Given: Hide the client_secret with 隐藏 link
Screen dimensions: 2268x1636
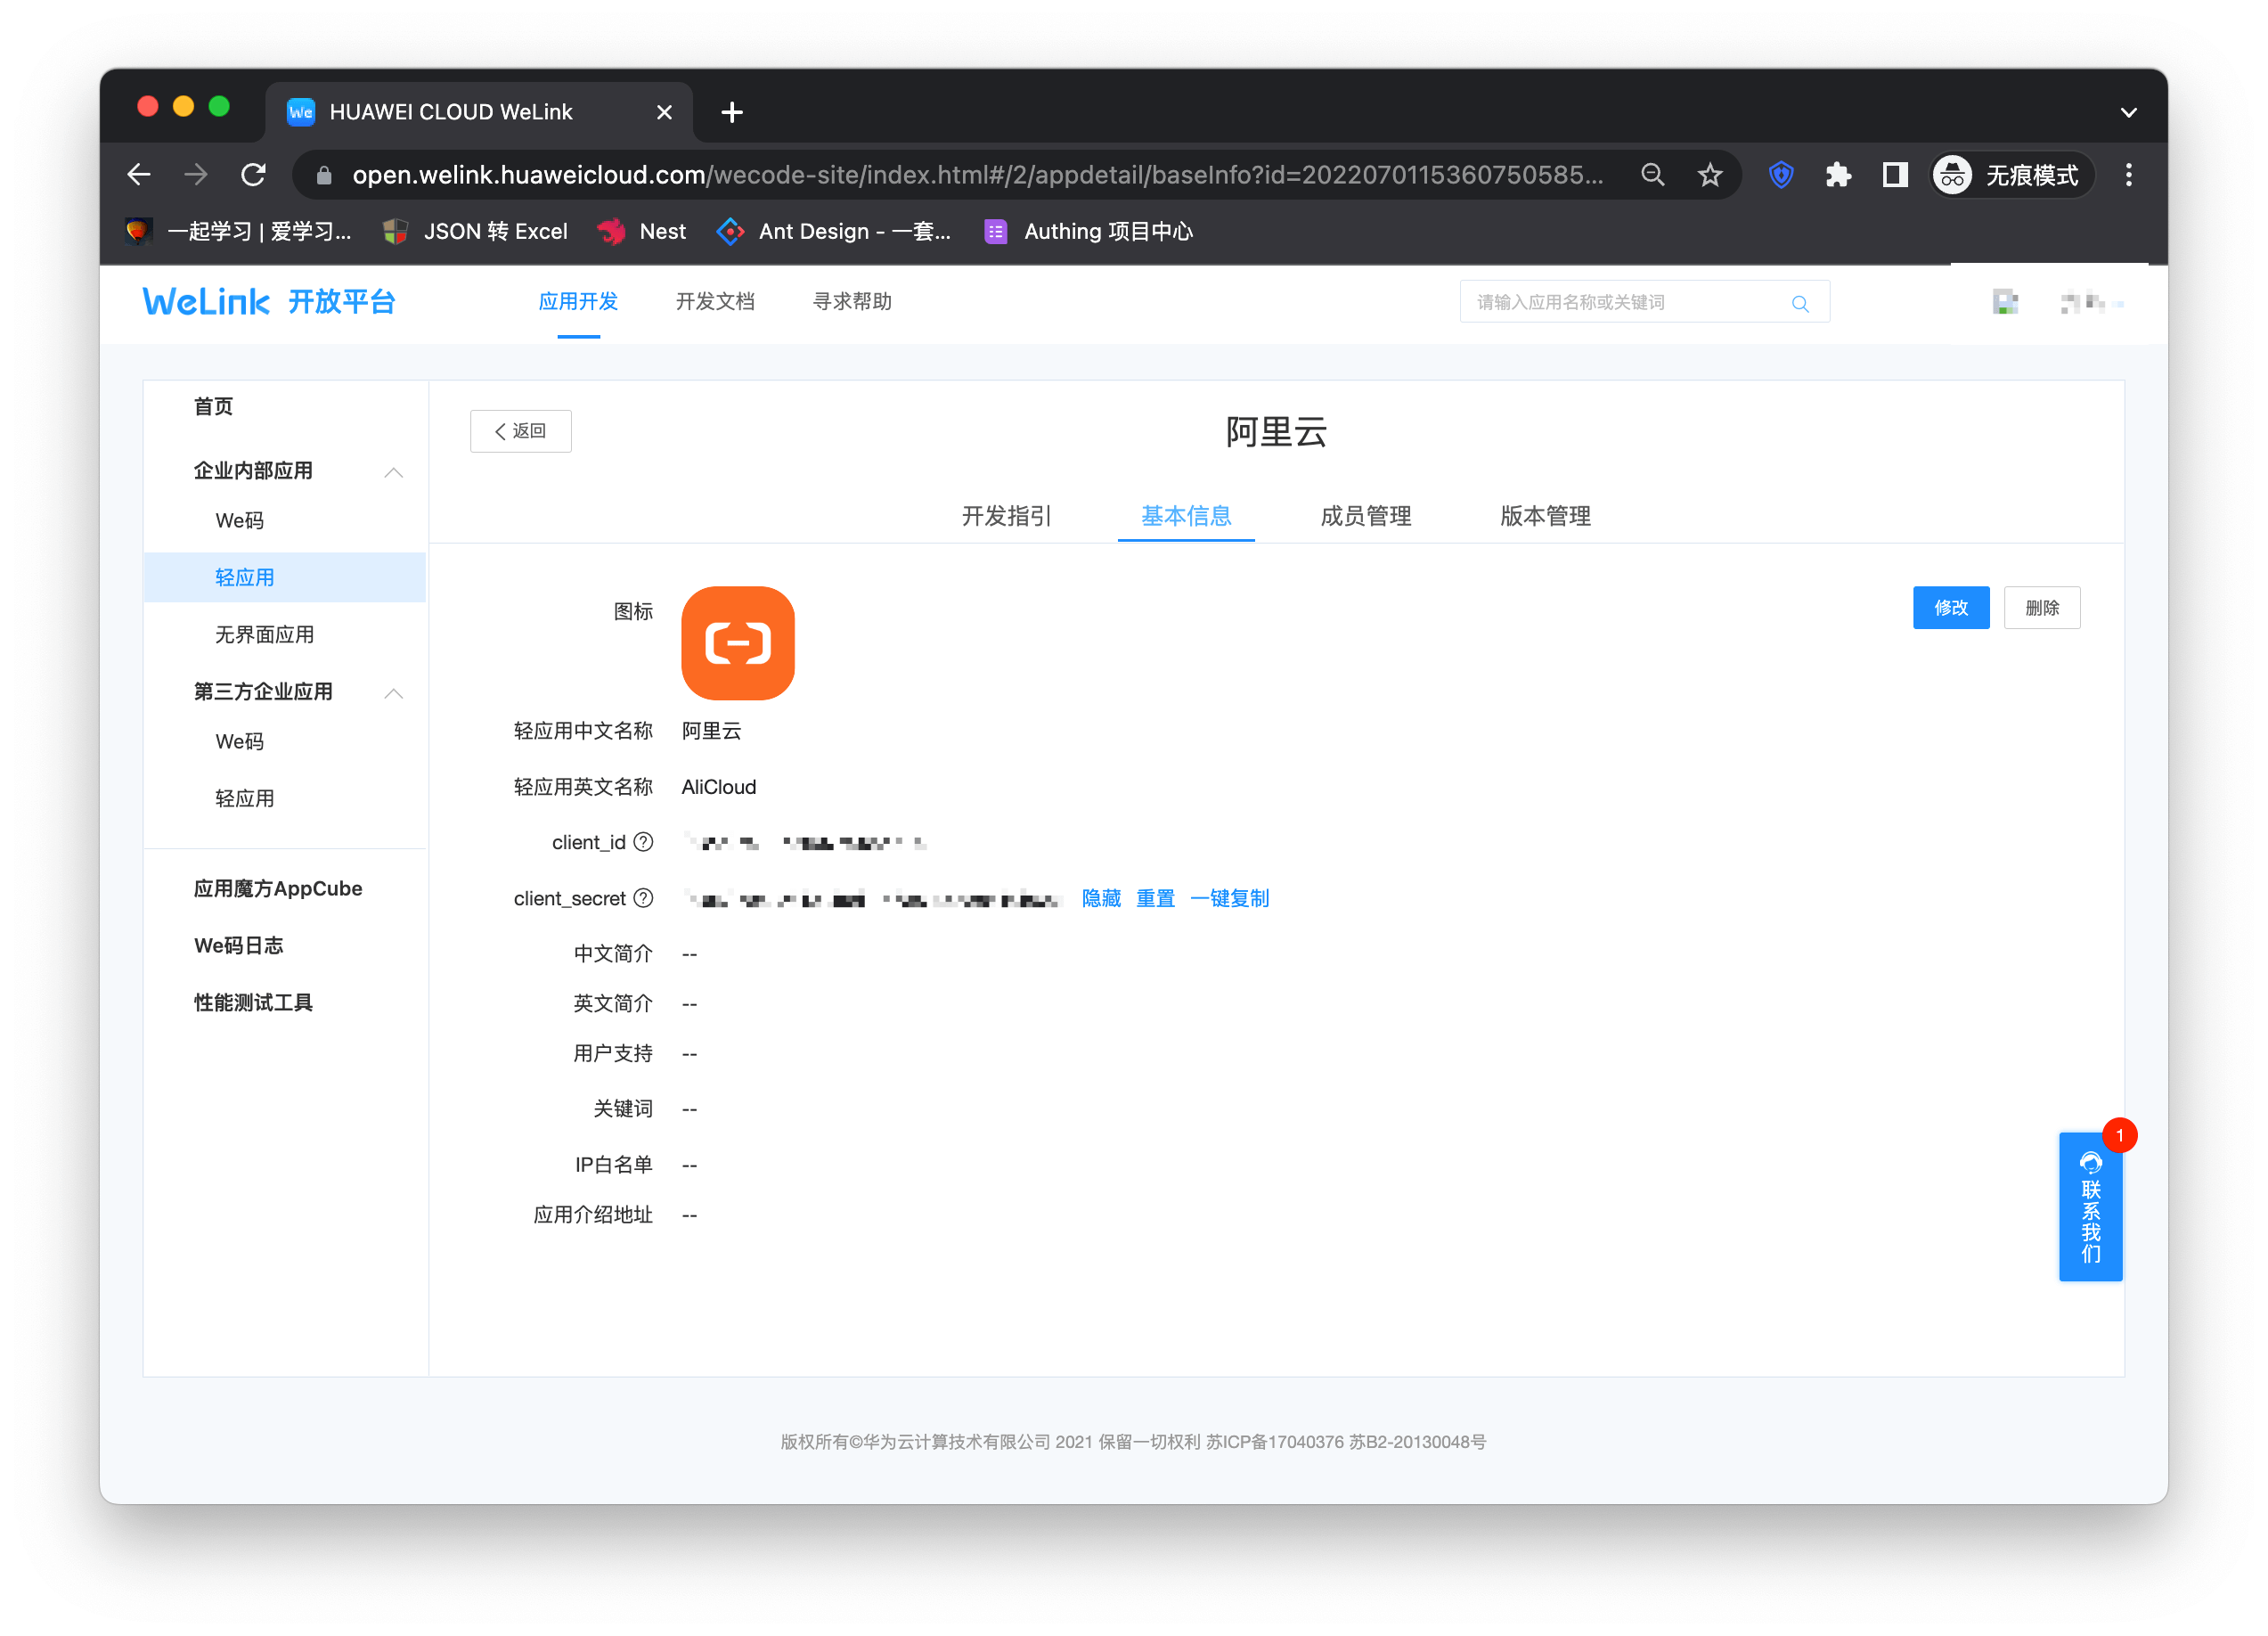Looking at the screenshot, I should 1100,898.
